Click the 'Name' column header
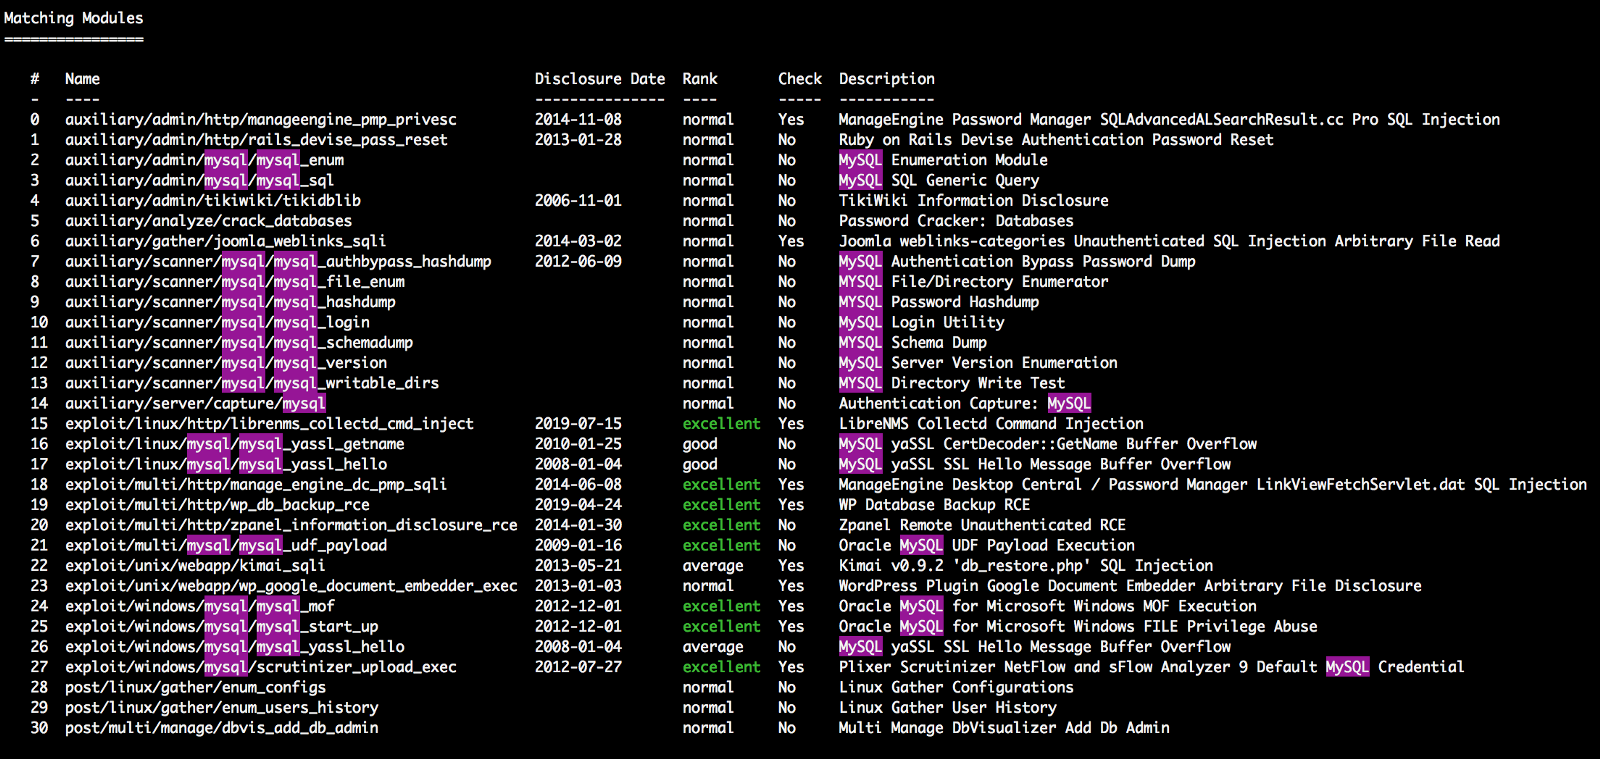 coord(82,79)
